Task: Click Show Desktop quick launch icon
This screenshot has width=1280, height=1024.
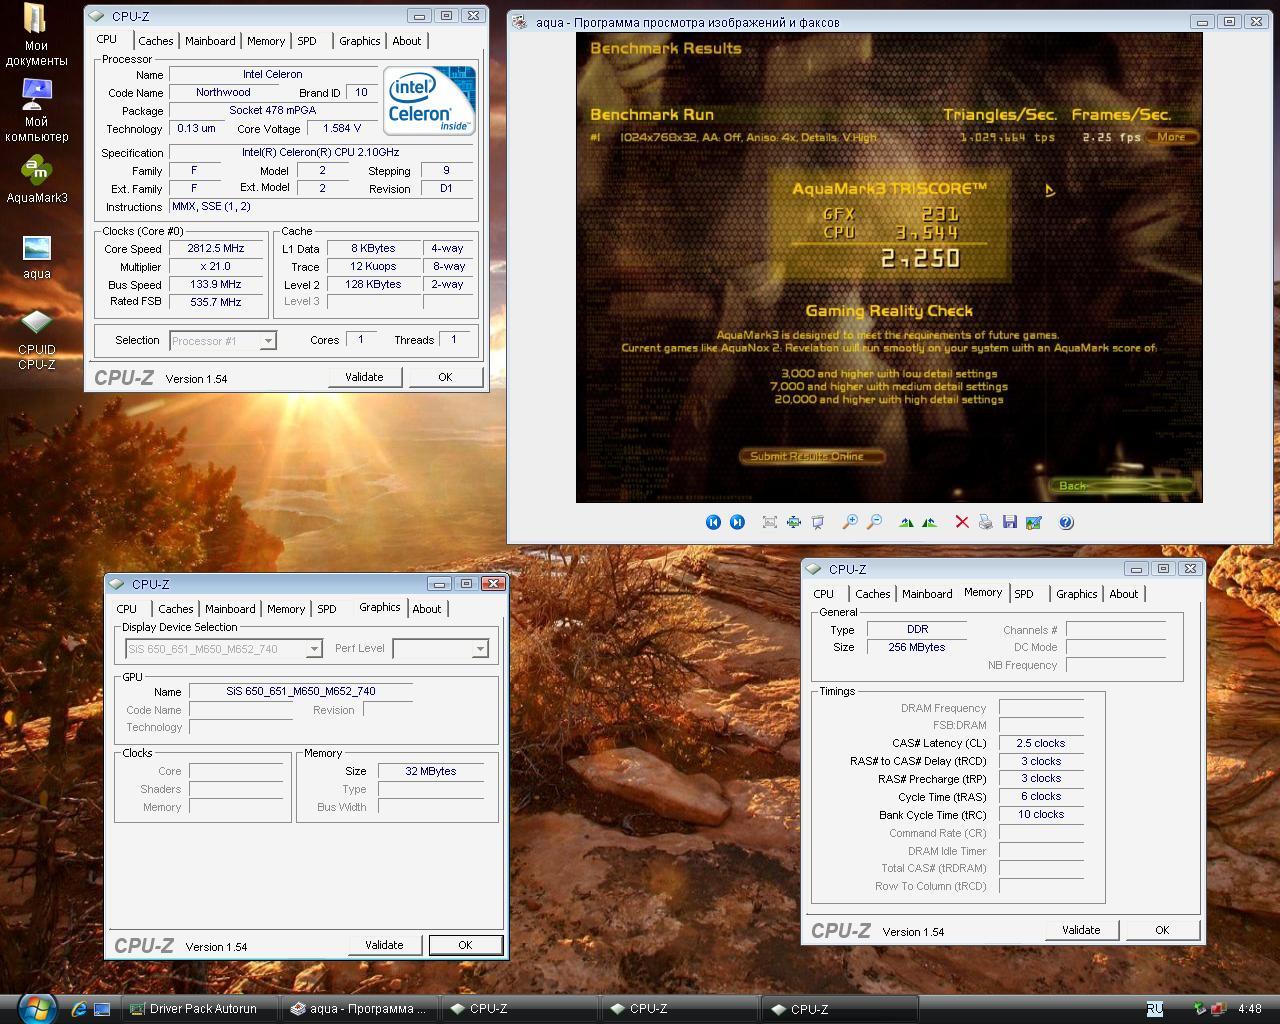Action: [103, 1009]
